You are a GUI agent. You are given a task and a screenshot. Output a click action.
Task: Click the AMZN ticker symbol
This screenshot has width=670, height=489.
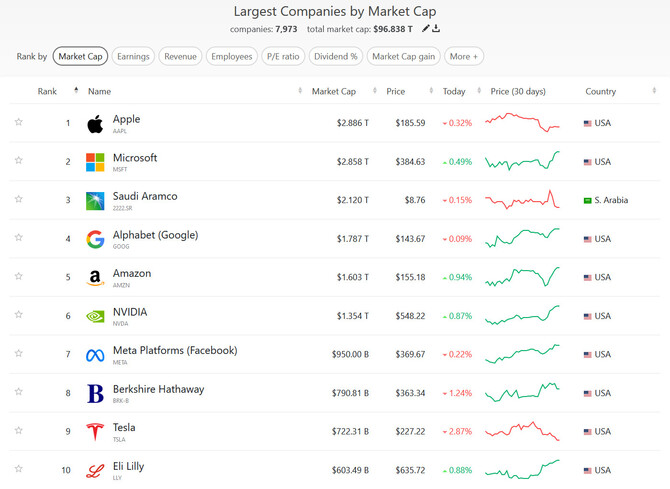(x=121, y=285)
